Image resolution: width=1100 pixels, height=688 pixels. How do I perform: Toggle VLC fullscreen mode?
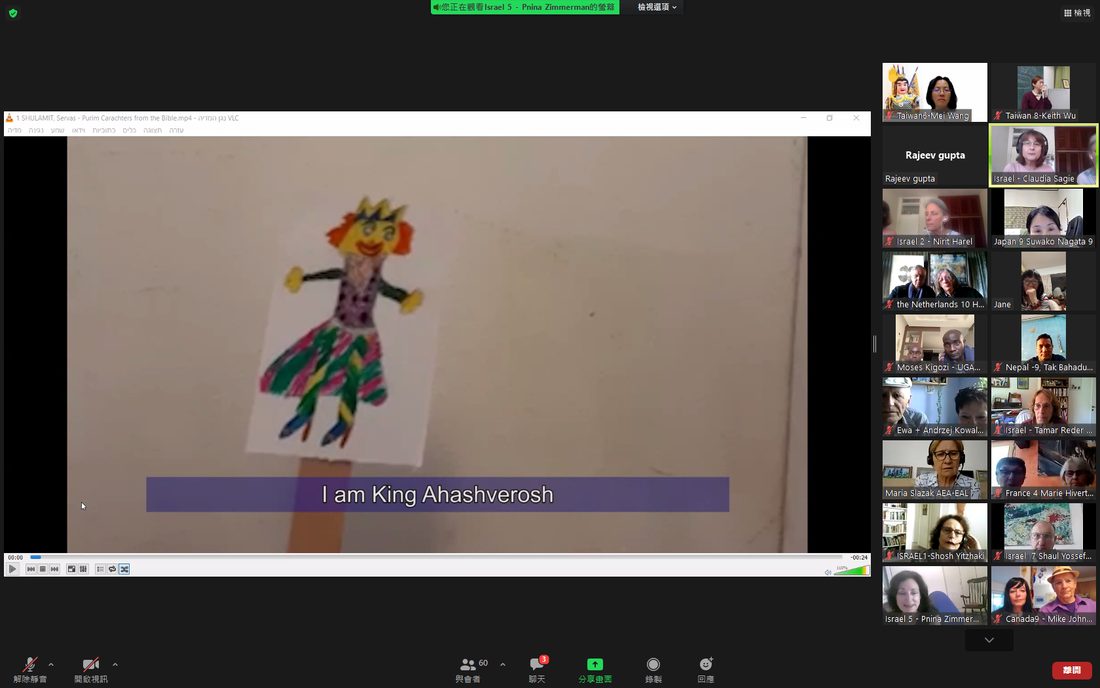[72, 569]
